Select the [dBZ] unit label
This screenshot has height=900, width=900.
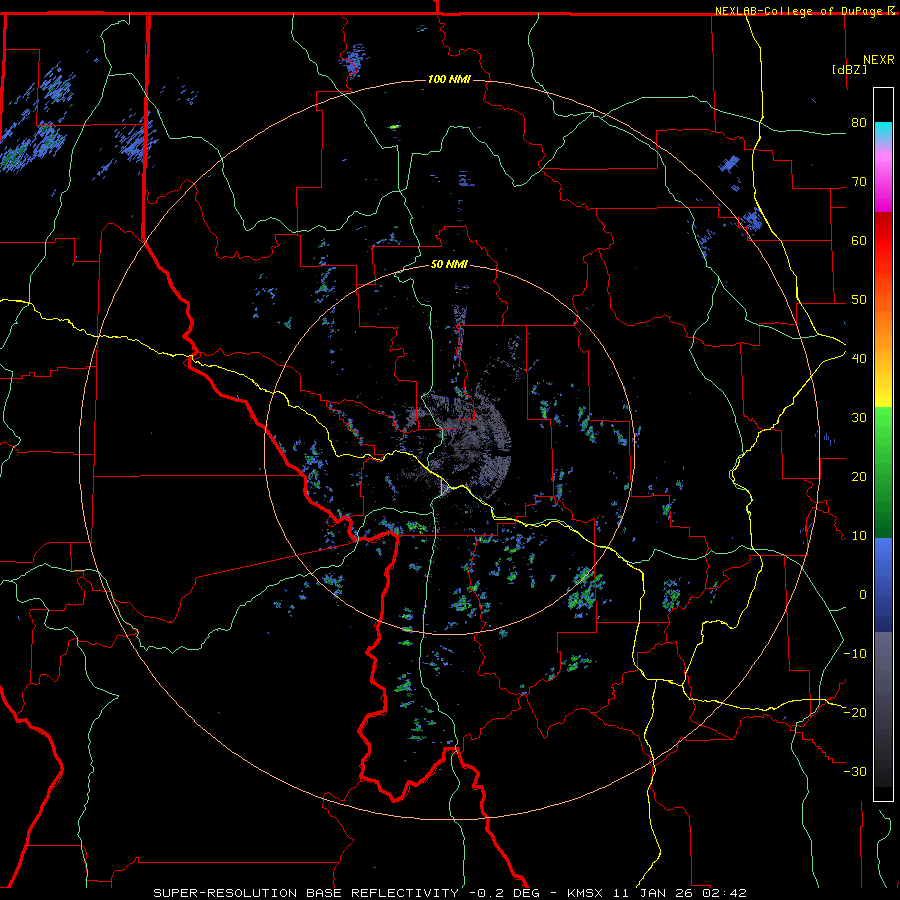coord(849,69)
